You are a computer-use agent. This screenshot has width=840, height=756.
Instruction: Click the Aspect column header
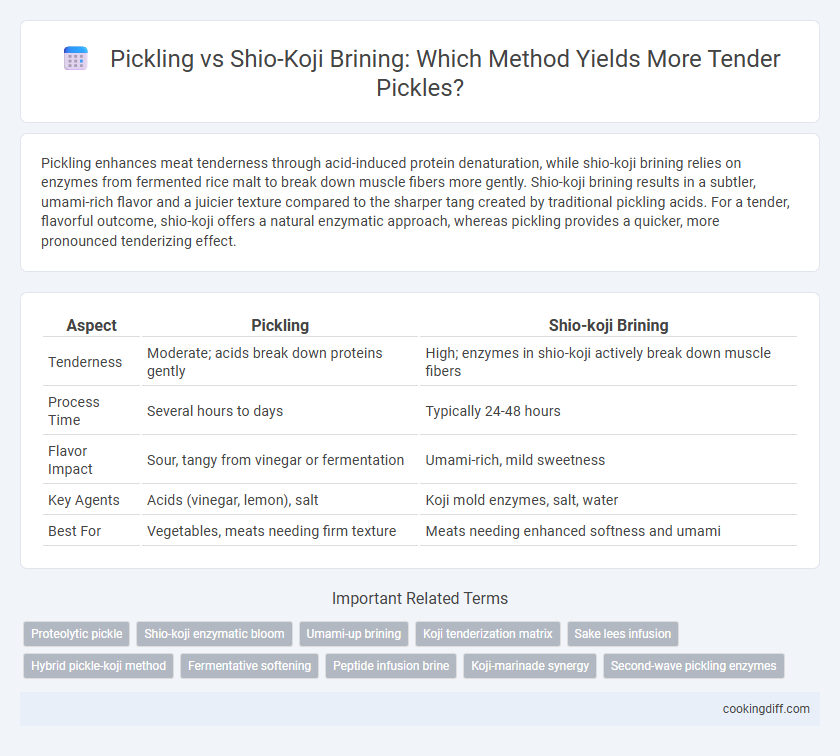[x=92, y=325]
